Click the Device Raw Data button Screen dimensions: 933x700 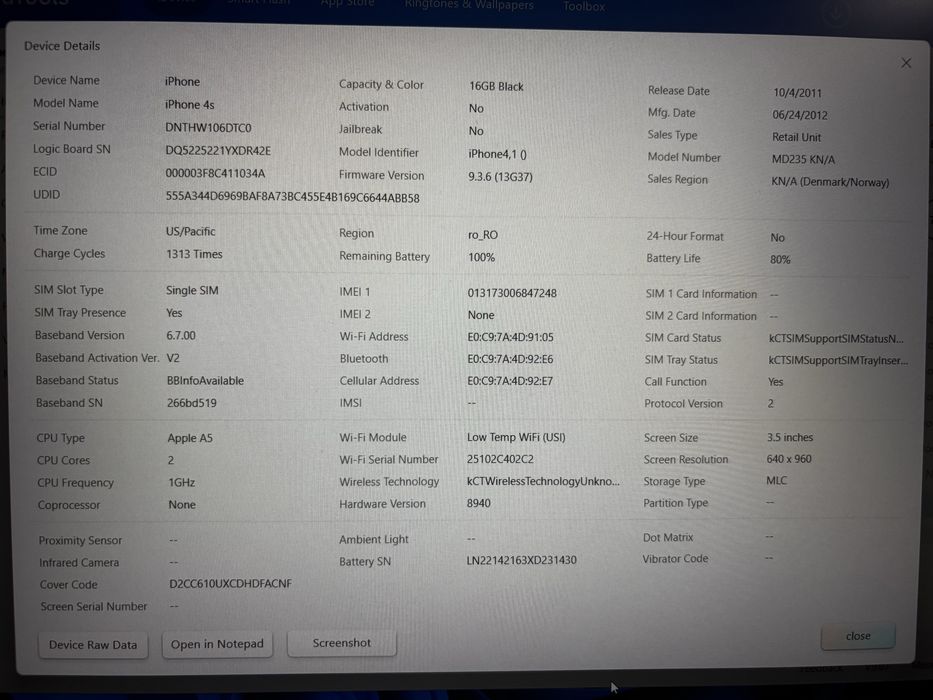(93, 645)
